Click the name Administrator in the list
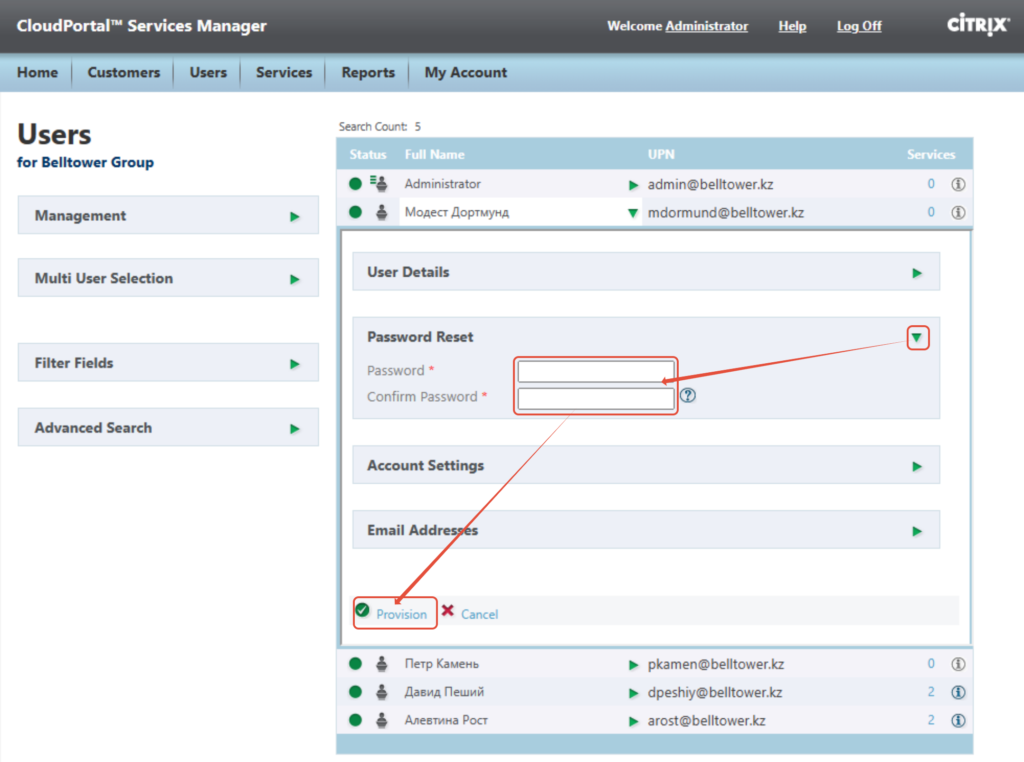Image resolution: width=1024 pixels, height=762 pixels. (x=442, y=184)
